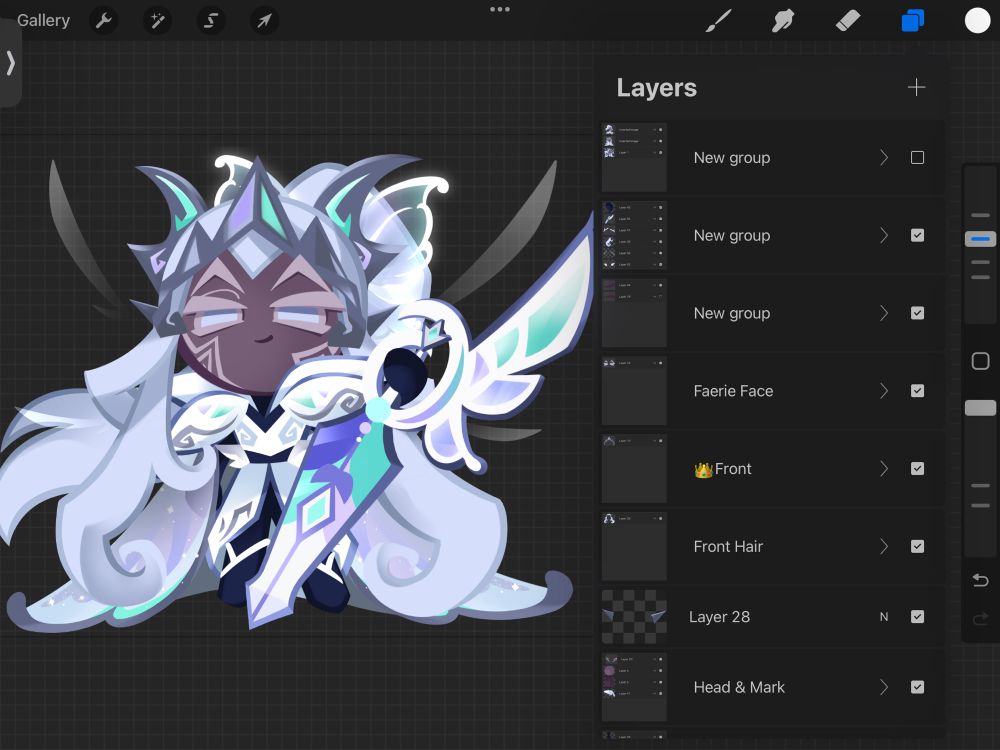
Task: Select the Transform arrow tool
Action: point(264,21)
